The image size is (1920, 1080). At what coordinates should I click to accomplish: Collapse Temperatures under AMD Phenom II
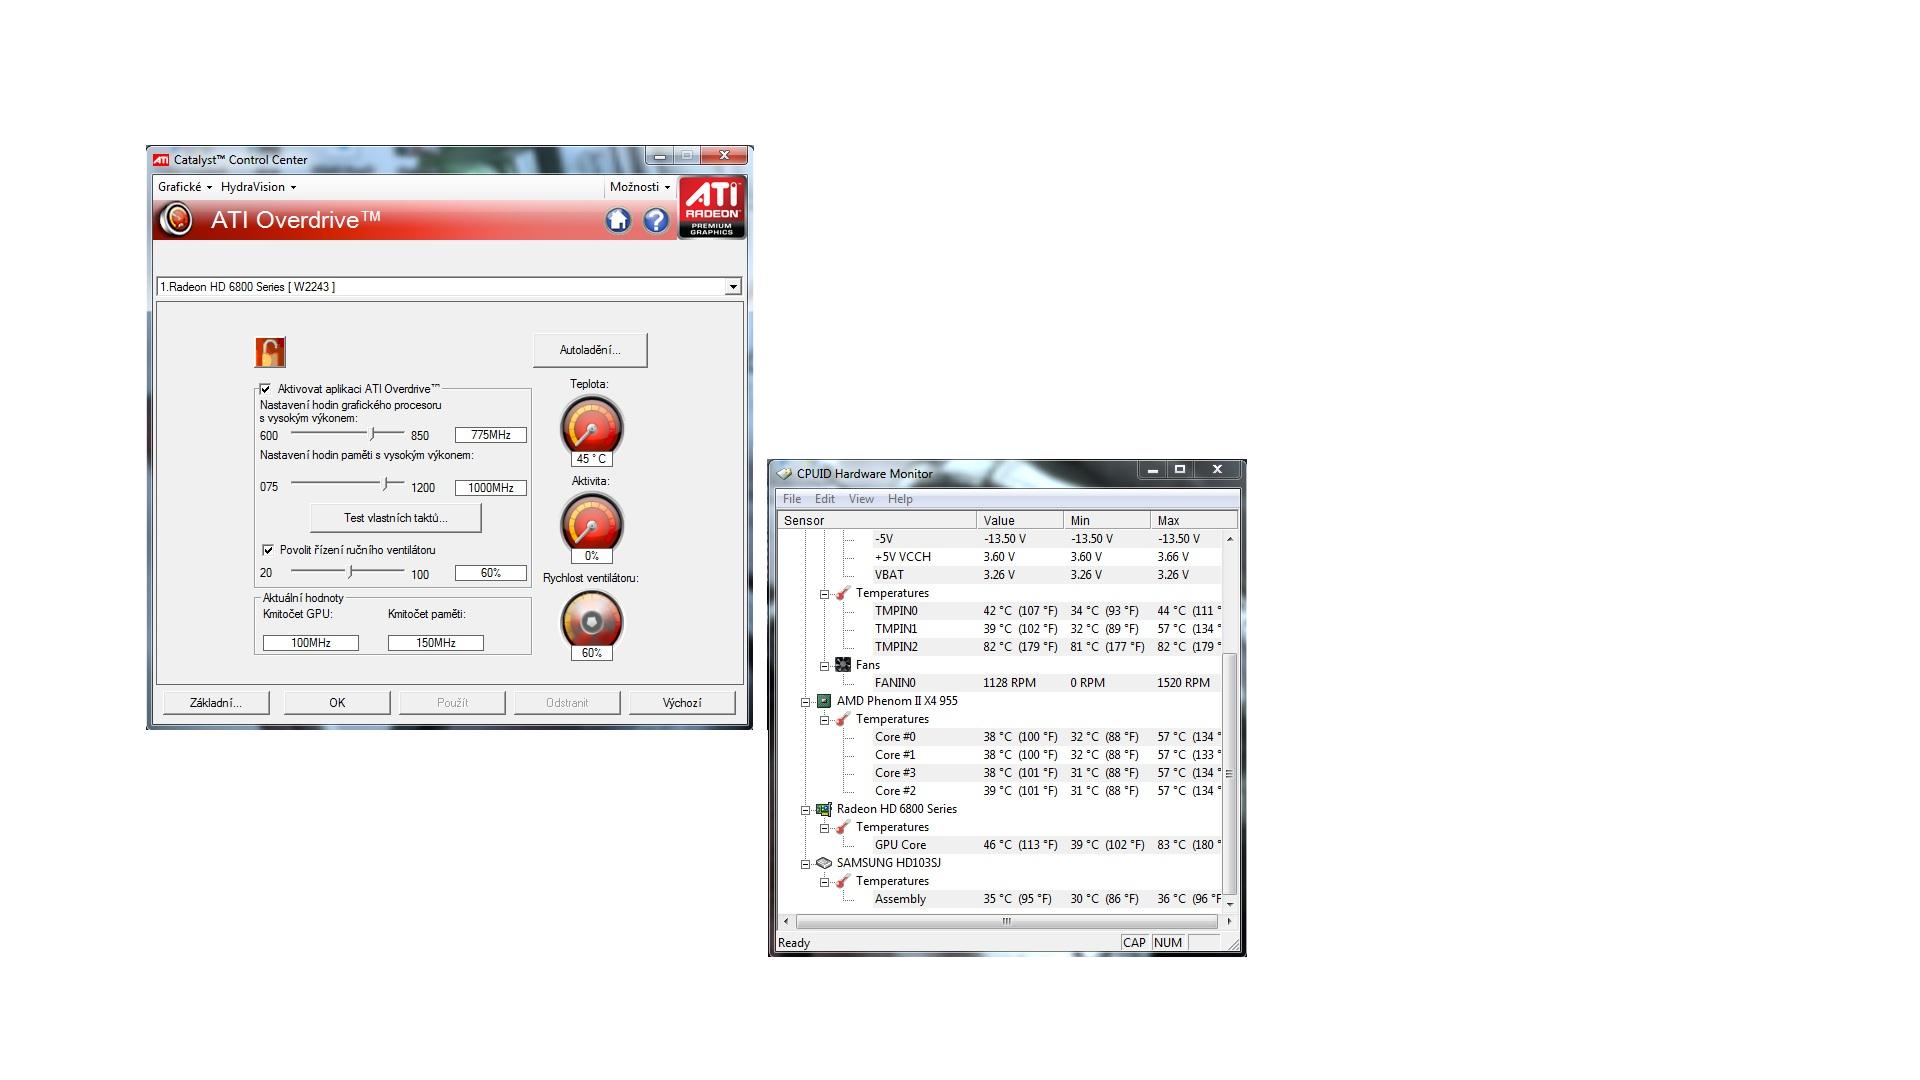825,720
